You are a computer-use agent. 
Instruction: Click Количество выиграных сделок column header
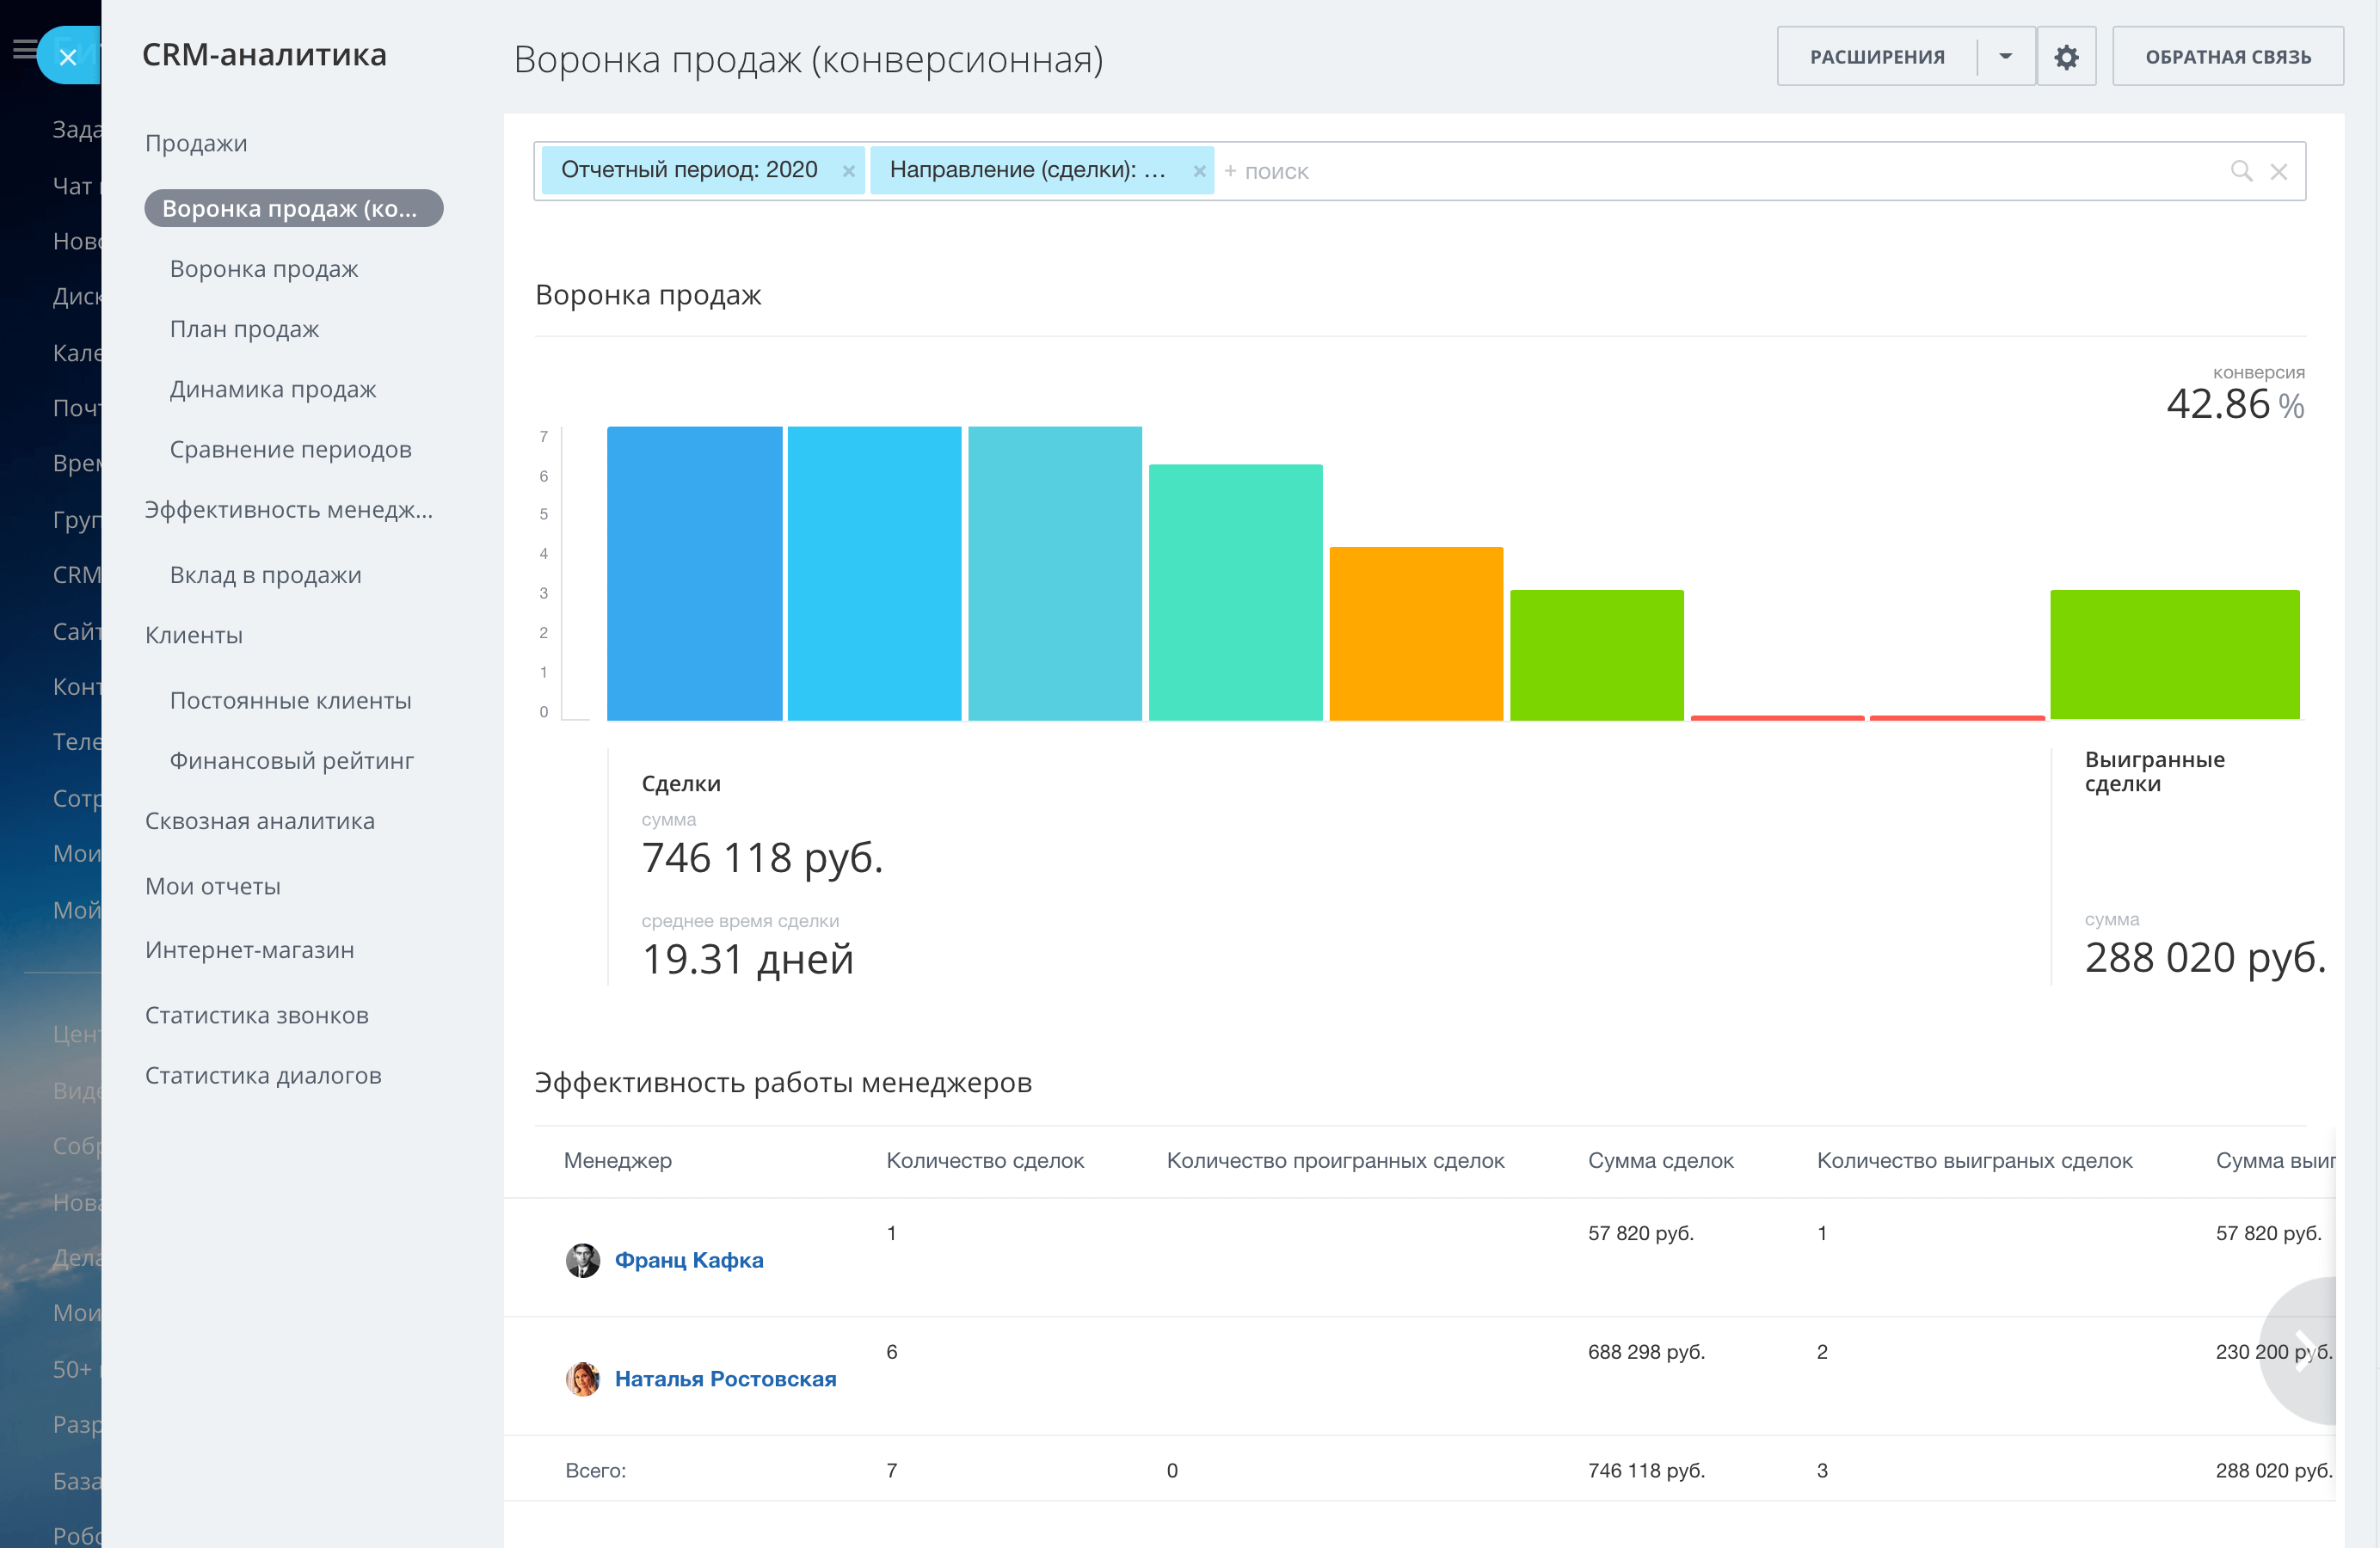pyautogui.click(x=1974, y=1160)
